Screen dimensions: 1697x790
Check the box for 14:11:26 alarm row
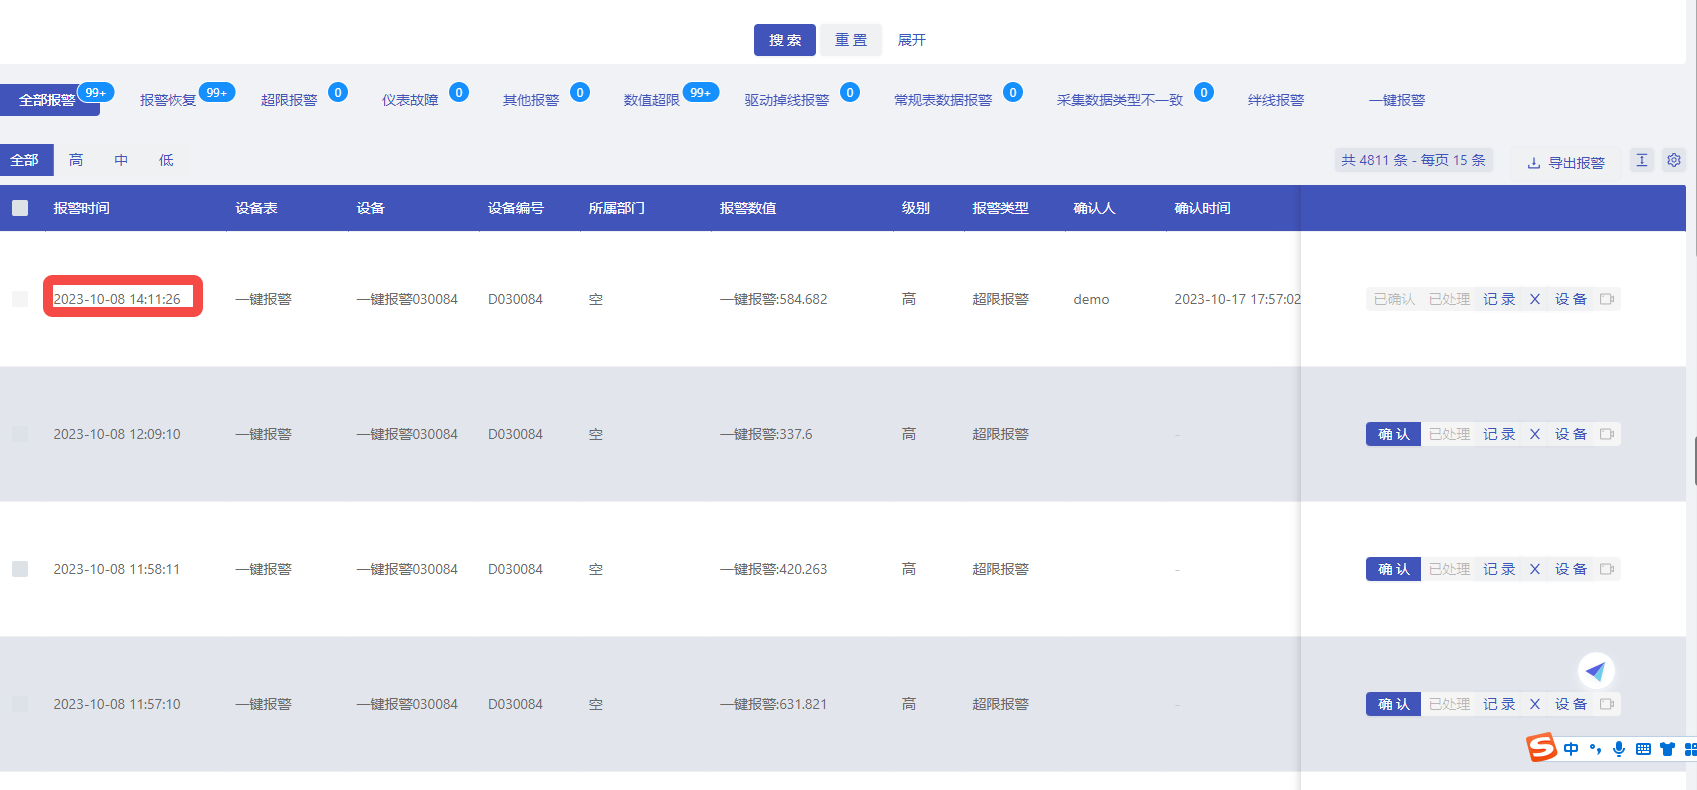pos(20,299)
